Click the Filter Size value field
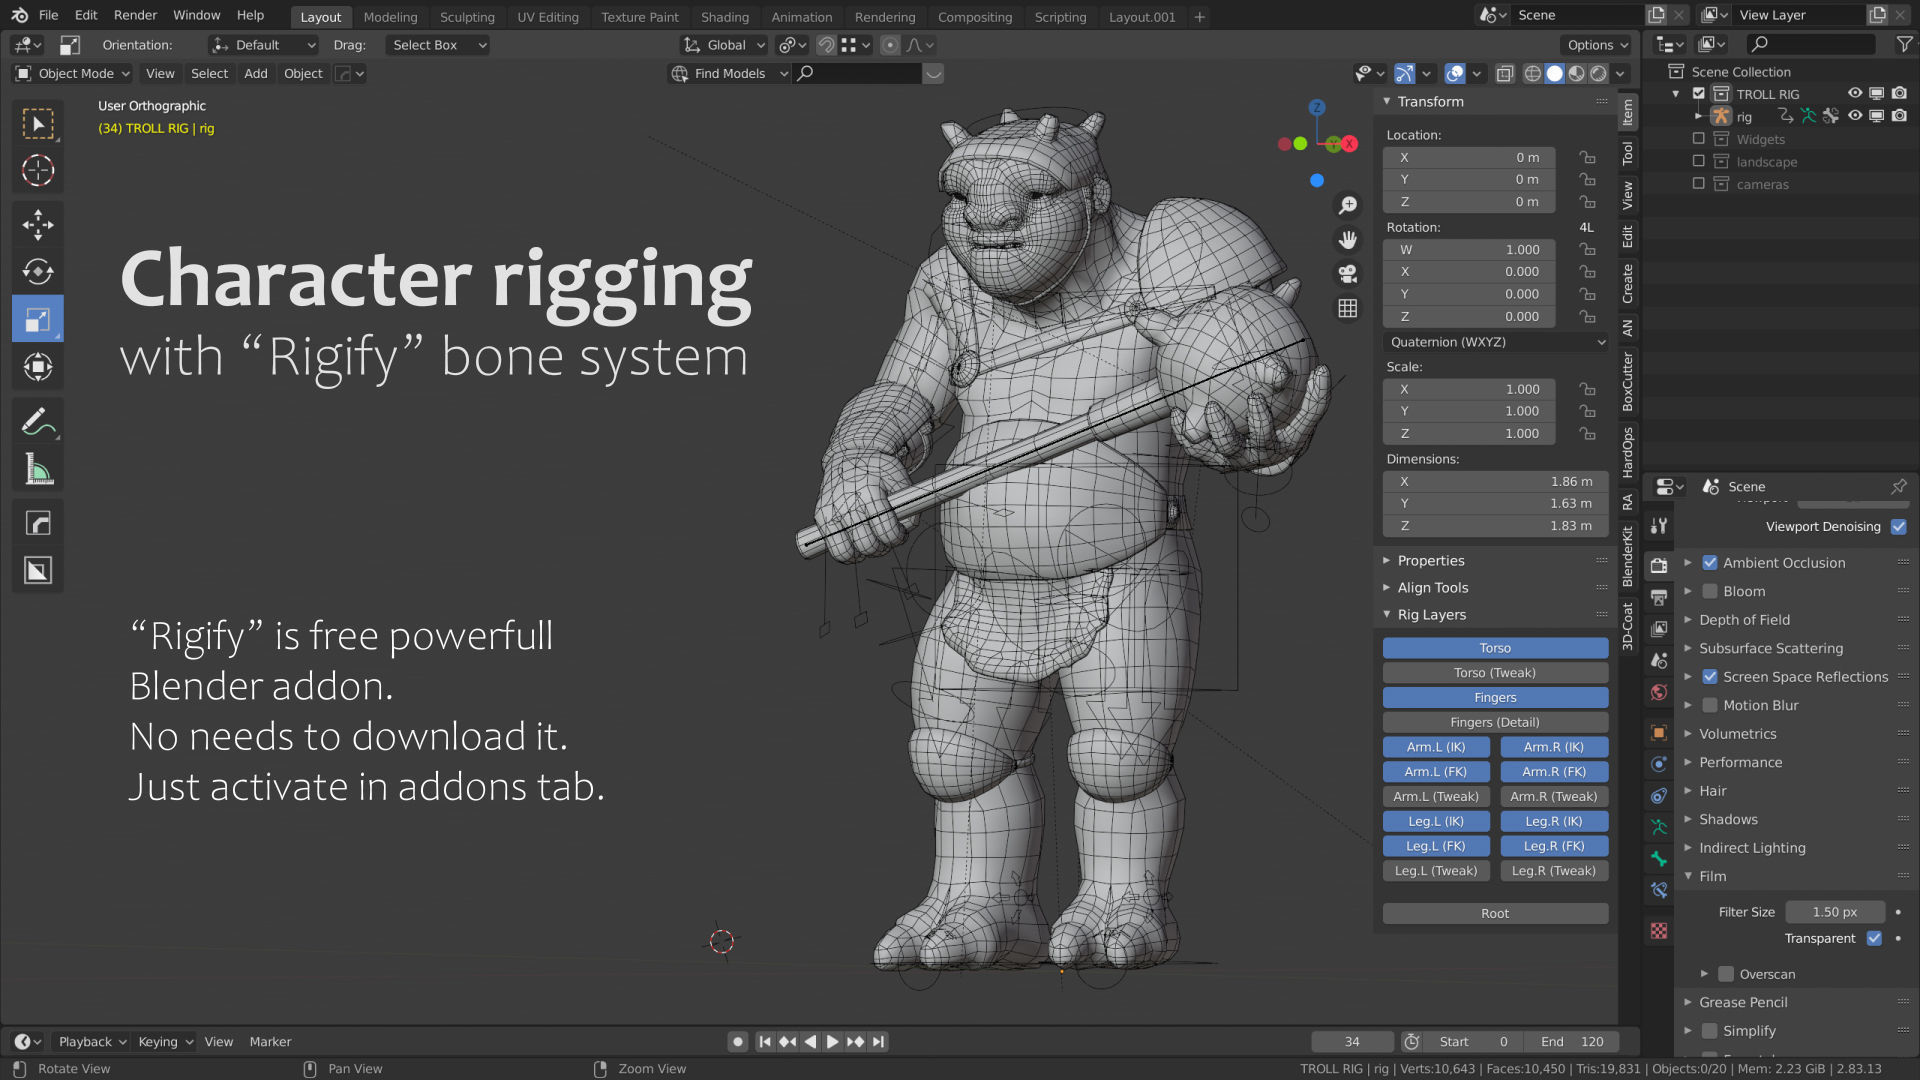This screenshot has width=1920, height=1080. pos(1834,912)
